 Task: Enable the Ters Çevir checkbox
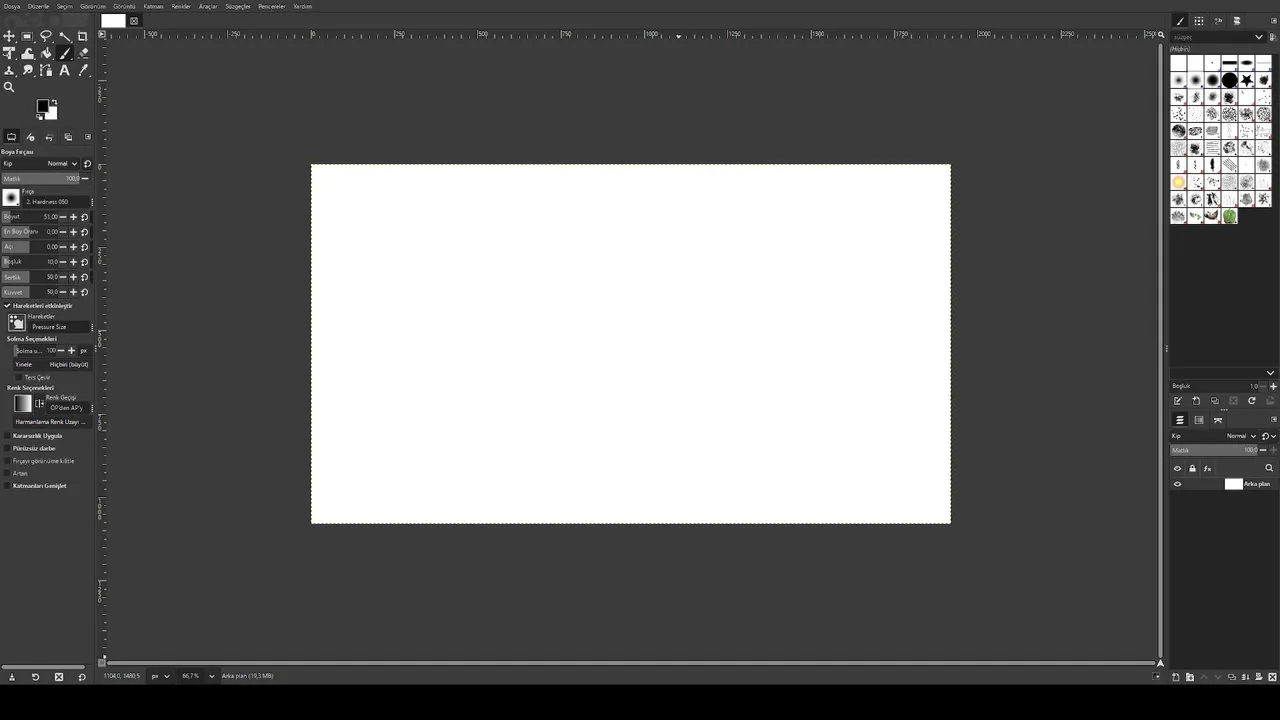(x=18, y=378)
